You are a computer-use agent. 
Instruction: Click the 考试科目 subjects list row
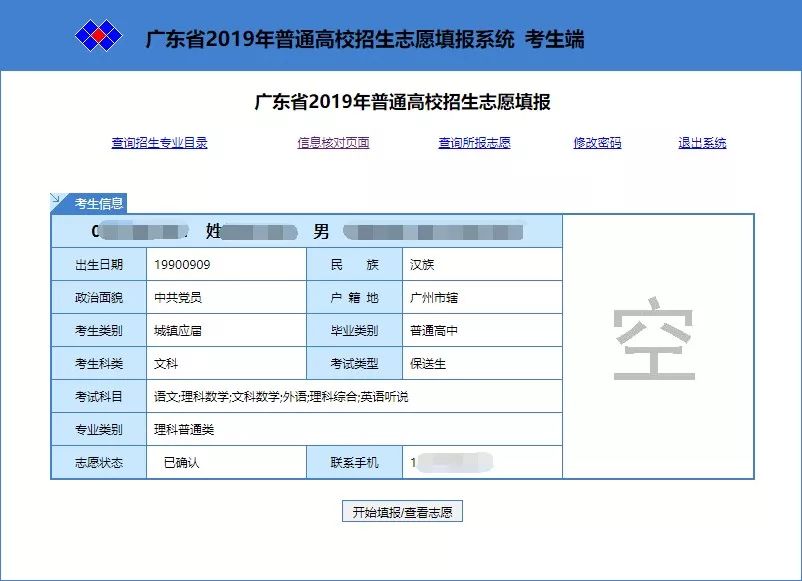(x=280, y=397)
